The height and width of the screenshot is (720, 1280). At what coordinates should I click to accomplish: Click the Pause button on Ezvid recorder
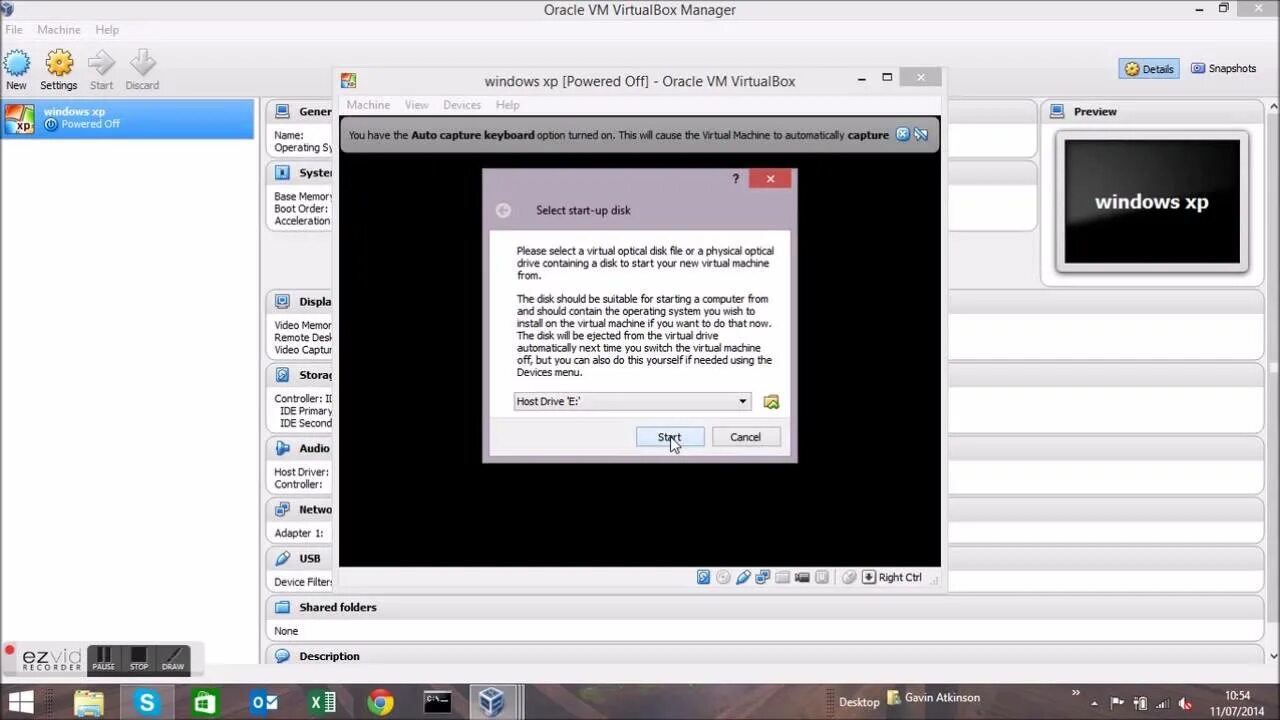(103, 659)
